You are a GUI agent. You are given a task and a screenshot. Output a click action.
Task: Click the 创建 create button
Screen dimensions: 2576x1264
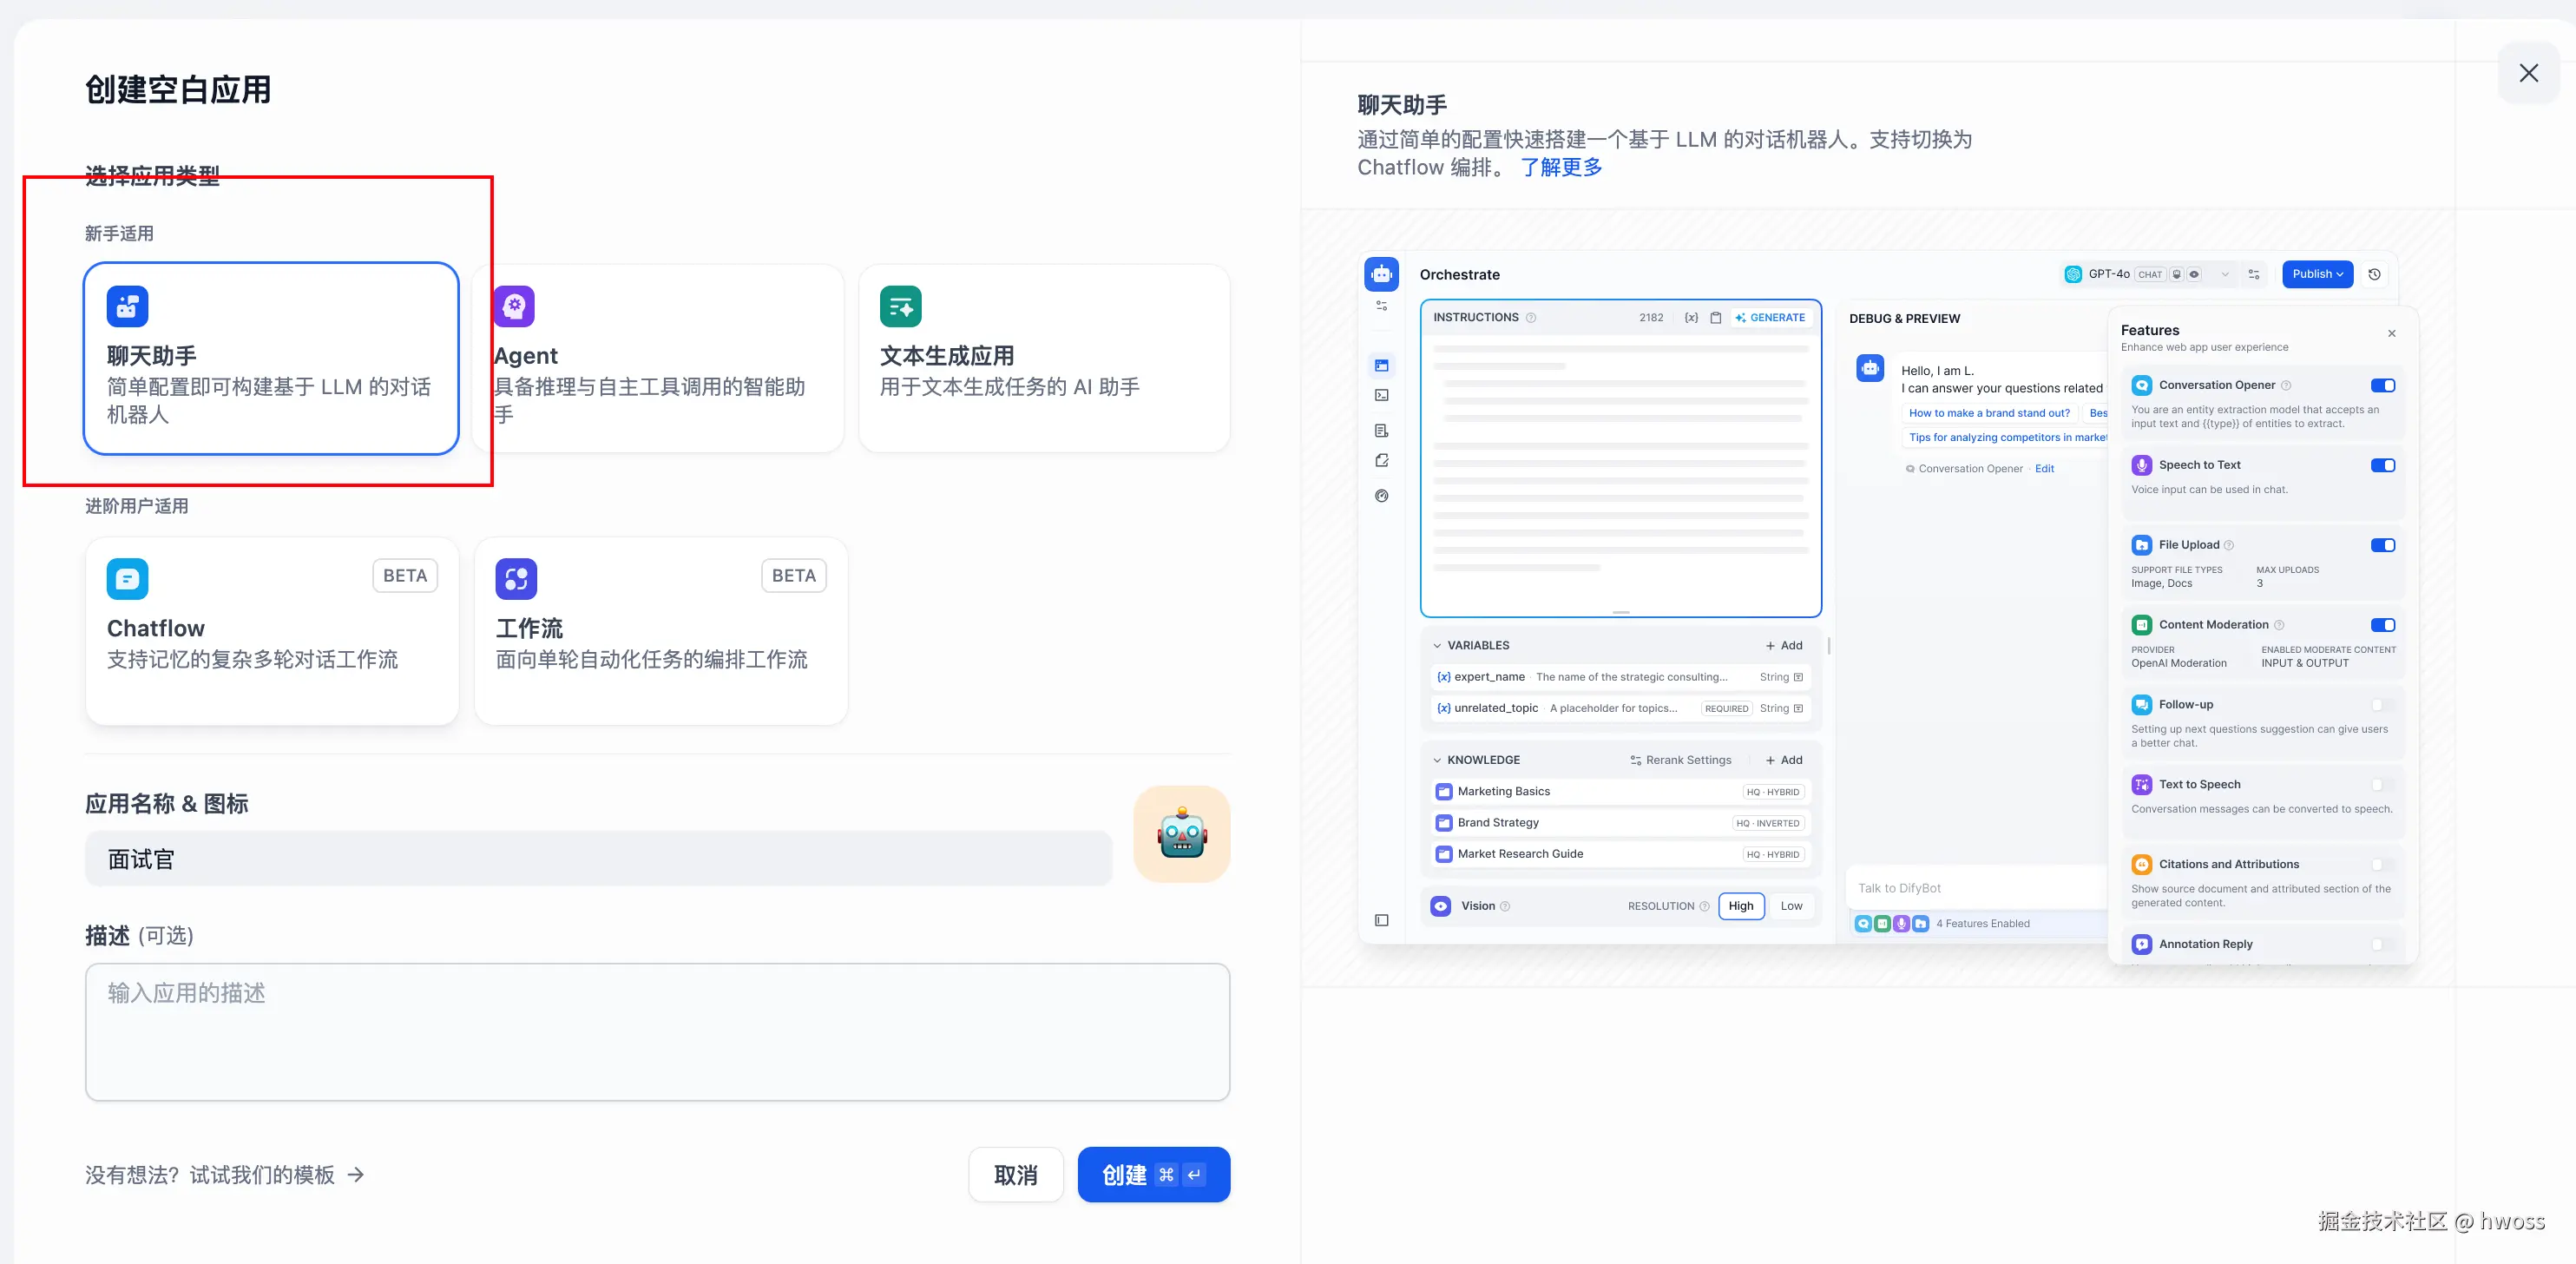point(1153,1175)
